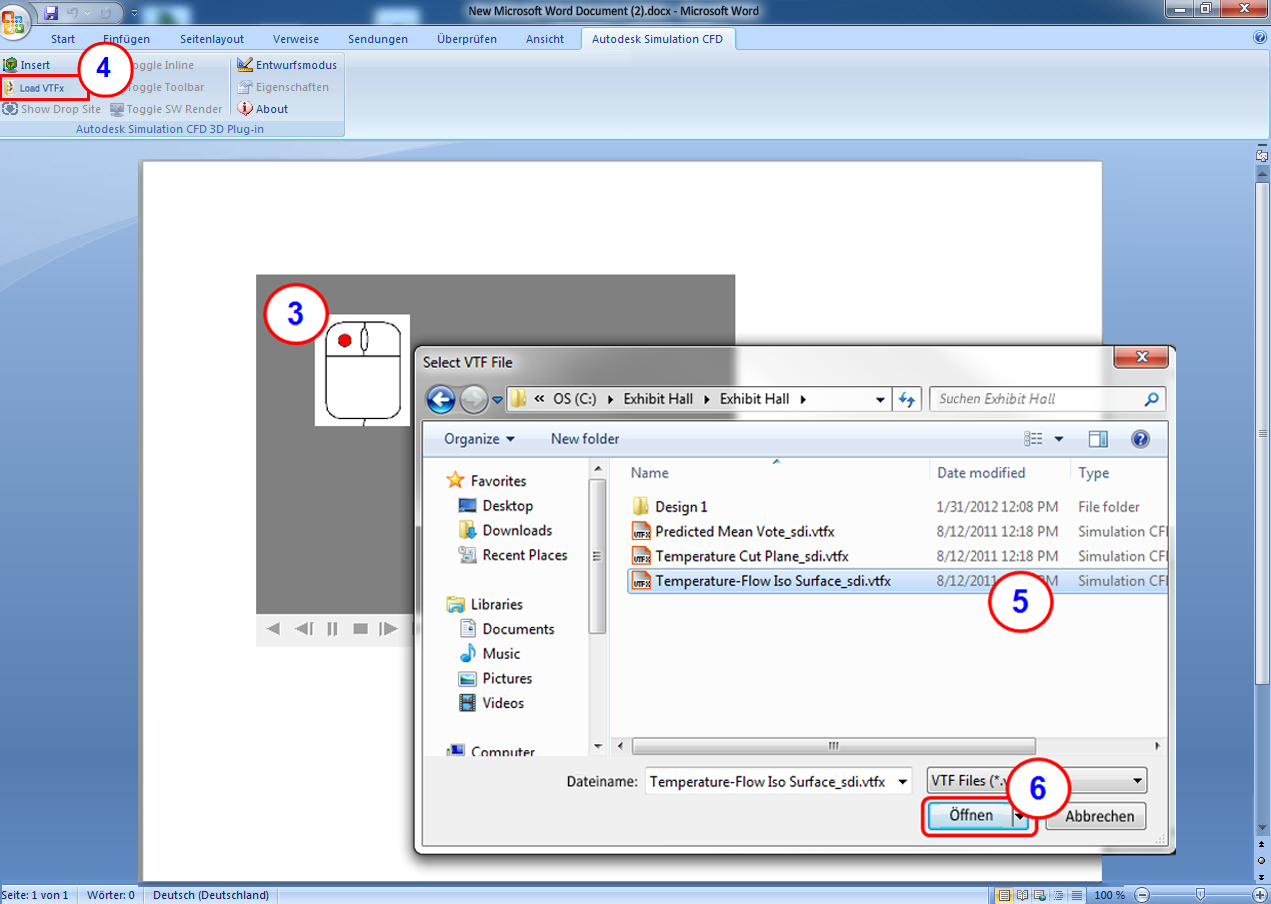The height and width of the screenshot is (904, 1271).
Task: Expand the view options dropdown arrow
Action: (x=1059, y=439)
